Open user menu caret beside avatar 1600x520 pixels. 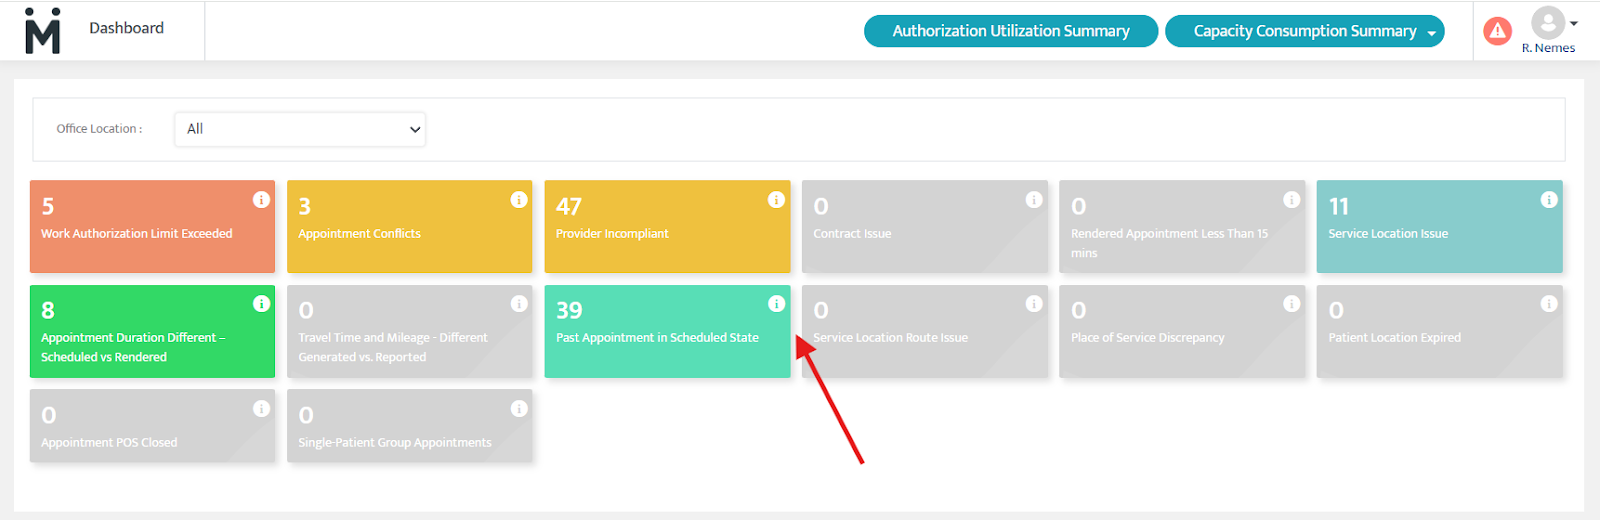(1574, 23)
